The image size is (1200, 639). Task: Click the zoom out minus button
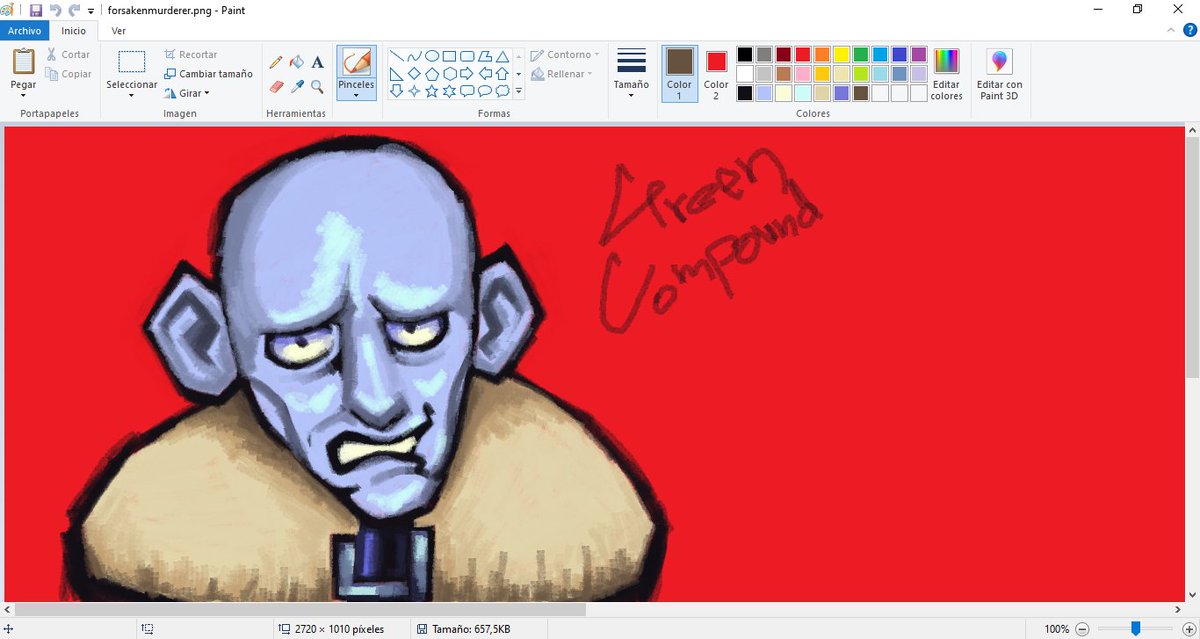[x=1082, y=629]
